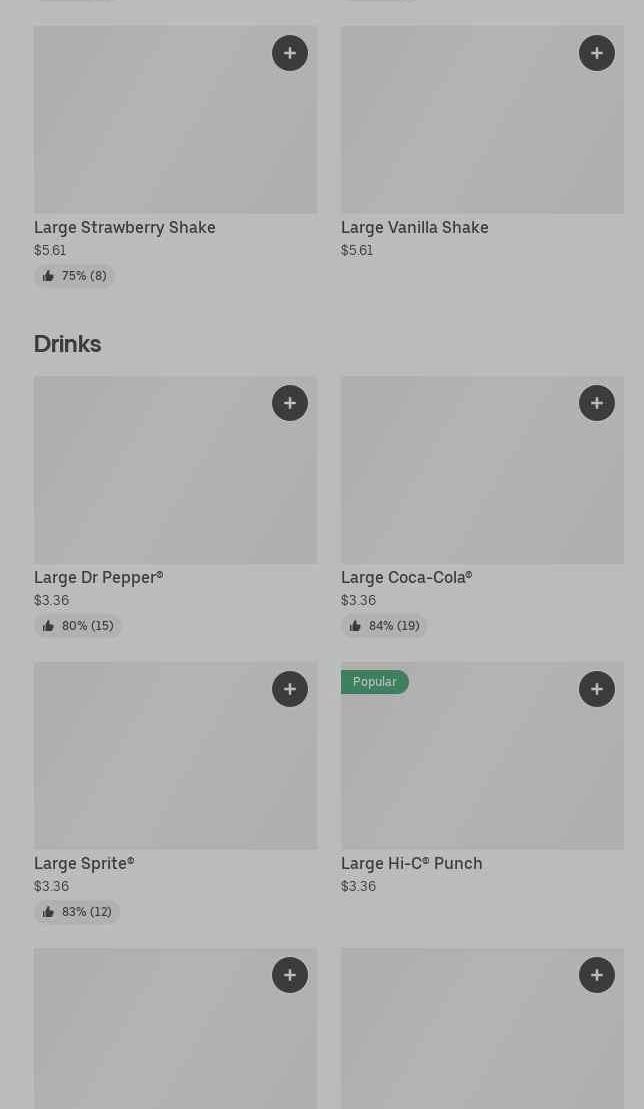Click the Popular tag on Hi-C Punch
The height and width of the screenshot is (1109, 644).
[375, 682]
